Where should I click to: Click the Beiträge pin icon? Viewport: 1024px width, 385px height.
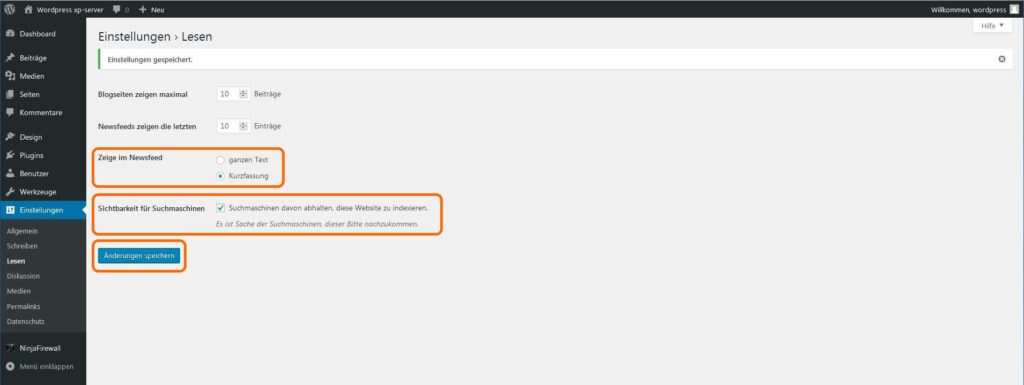[10, 58]
